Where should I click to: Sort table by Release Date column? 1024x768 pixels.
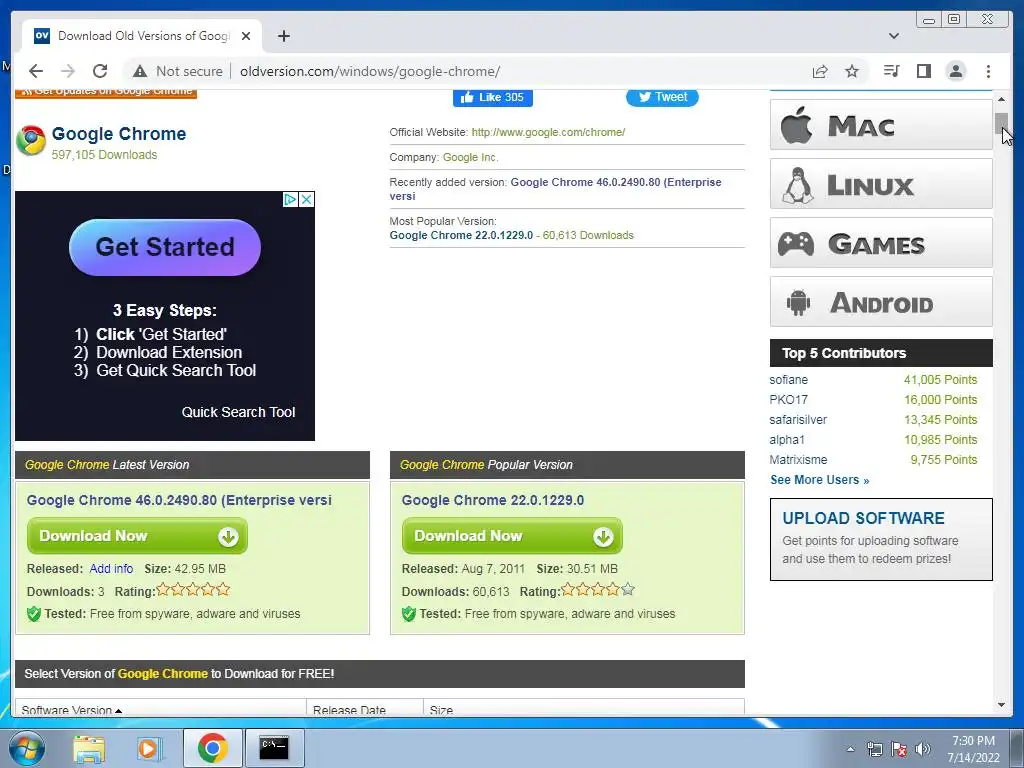[x=349, y=710]
